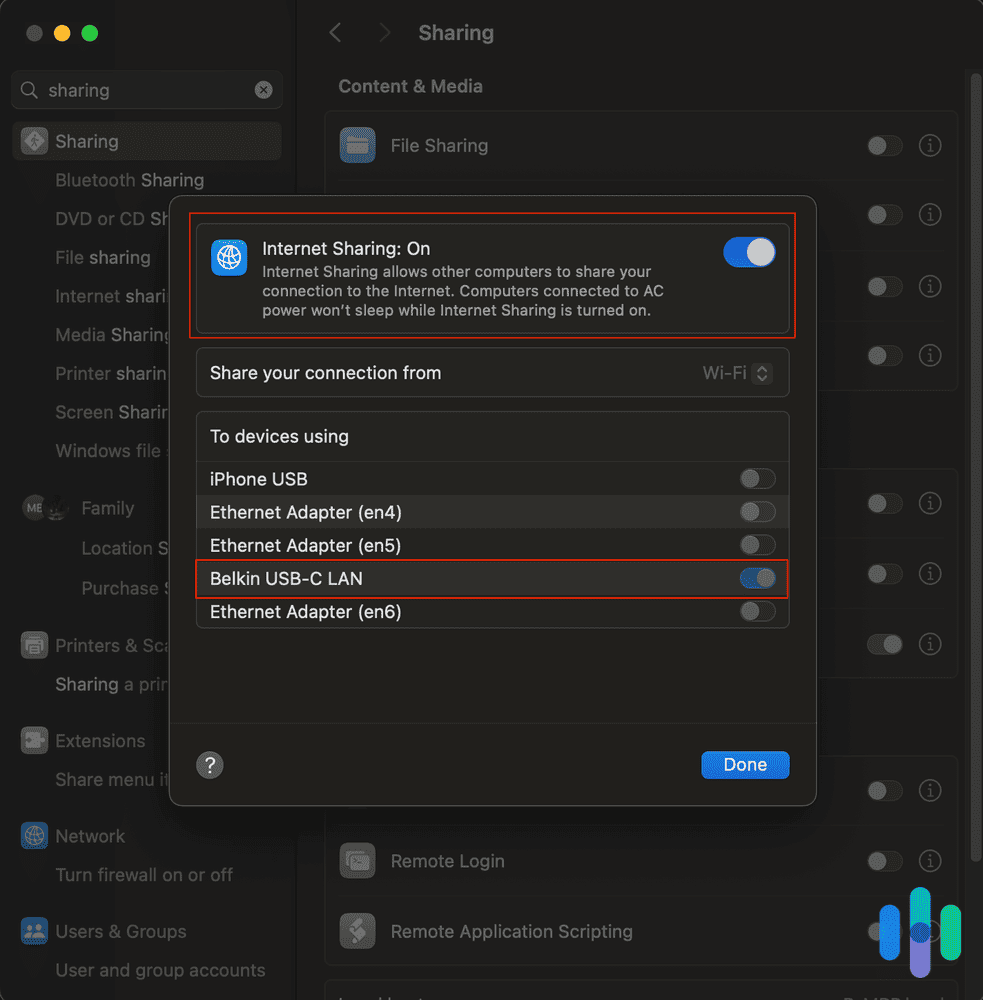Viewport: 983px width, 1000px height.
Task: Open the info icon next to File Sharing
Action: pyautogui.click(x=929, y=145)
